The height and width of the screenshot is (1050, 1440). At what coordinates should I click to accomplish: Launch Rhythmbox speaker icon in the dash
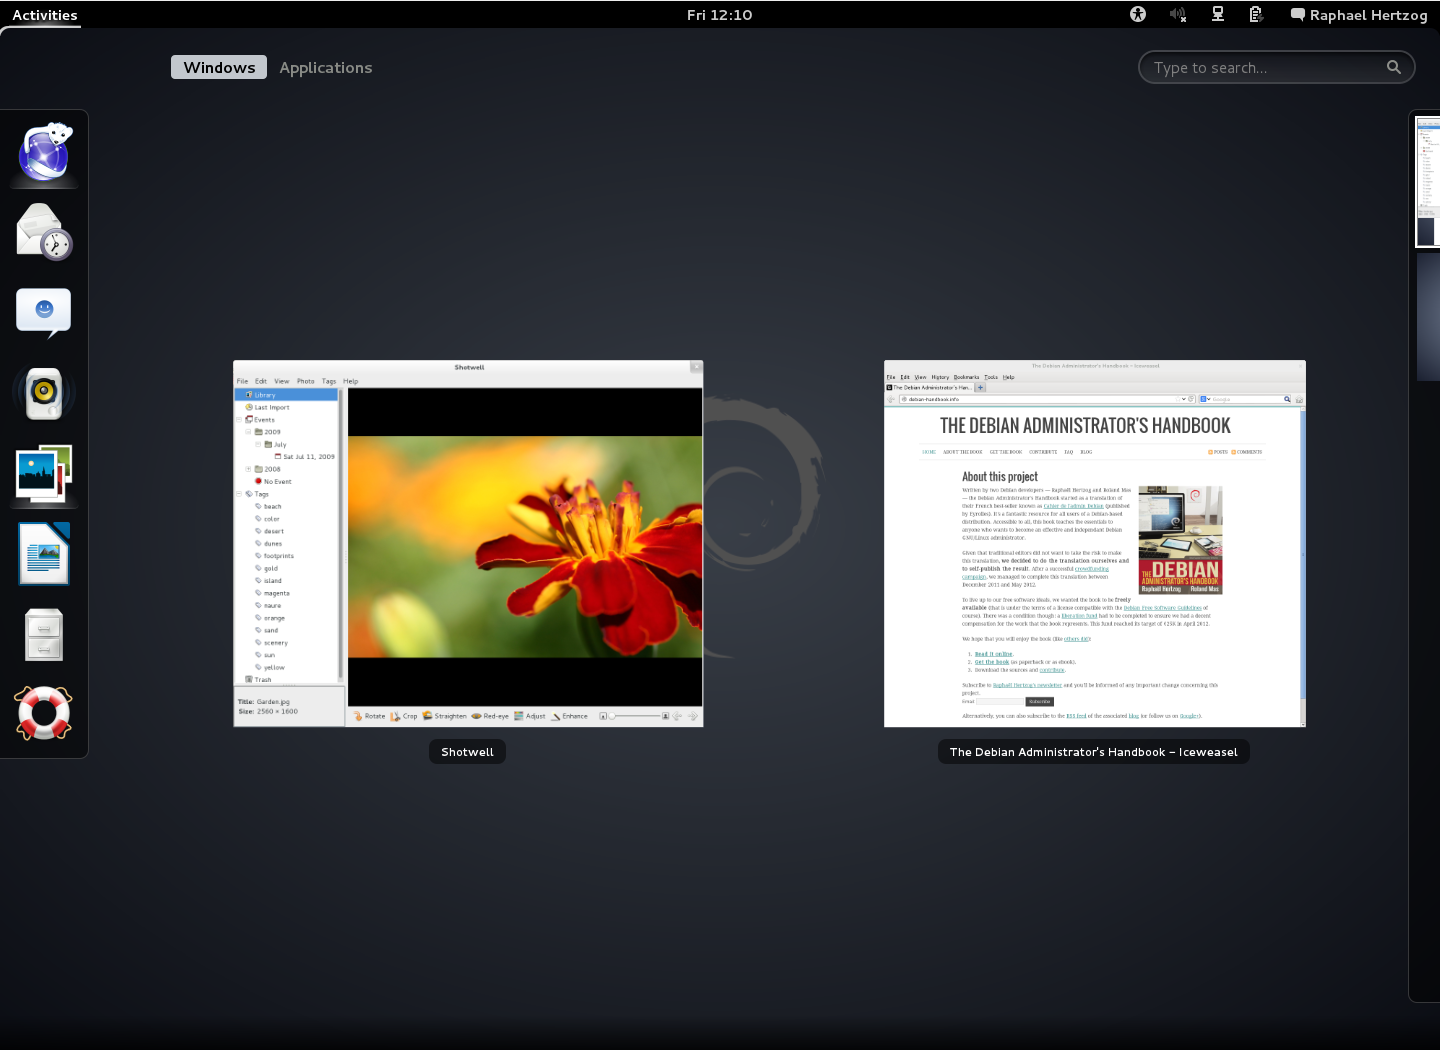click(x=44, y=393)
